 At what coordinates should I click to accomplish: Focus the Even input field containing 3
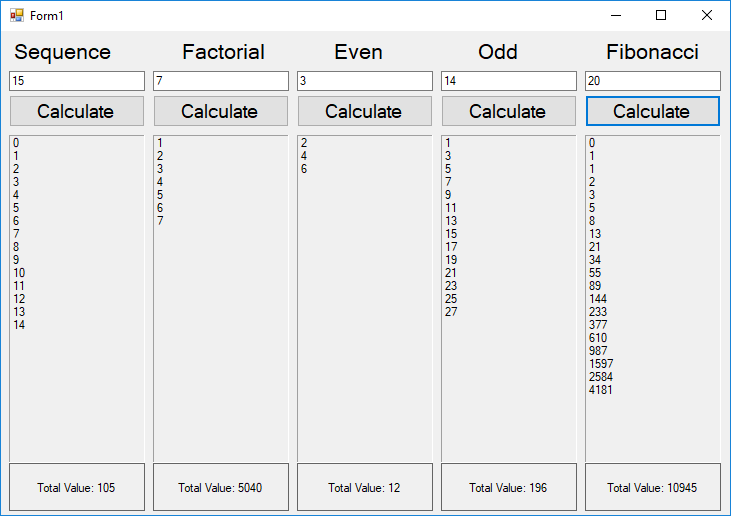tap(365, 81)
